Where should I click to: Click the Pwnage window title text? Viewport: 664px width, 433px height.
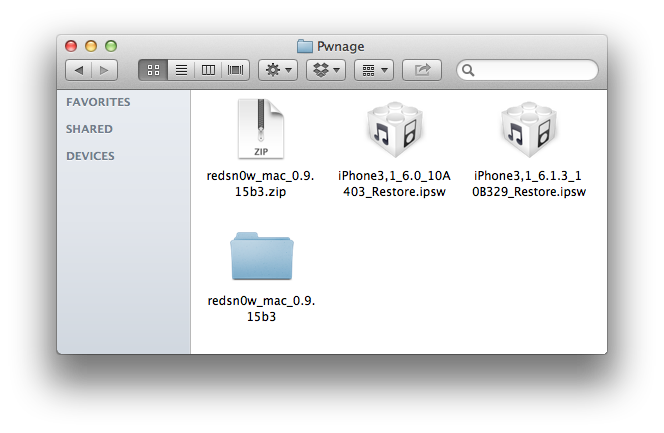tap(340, 46)
